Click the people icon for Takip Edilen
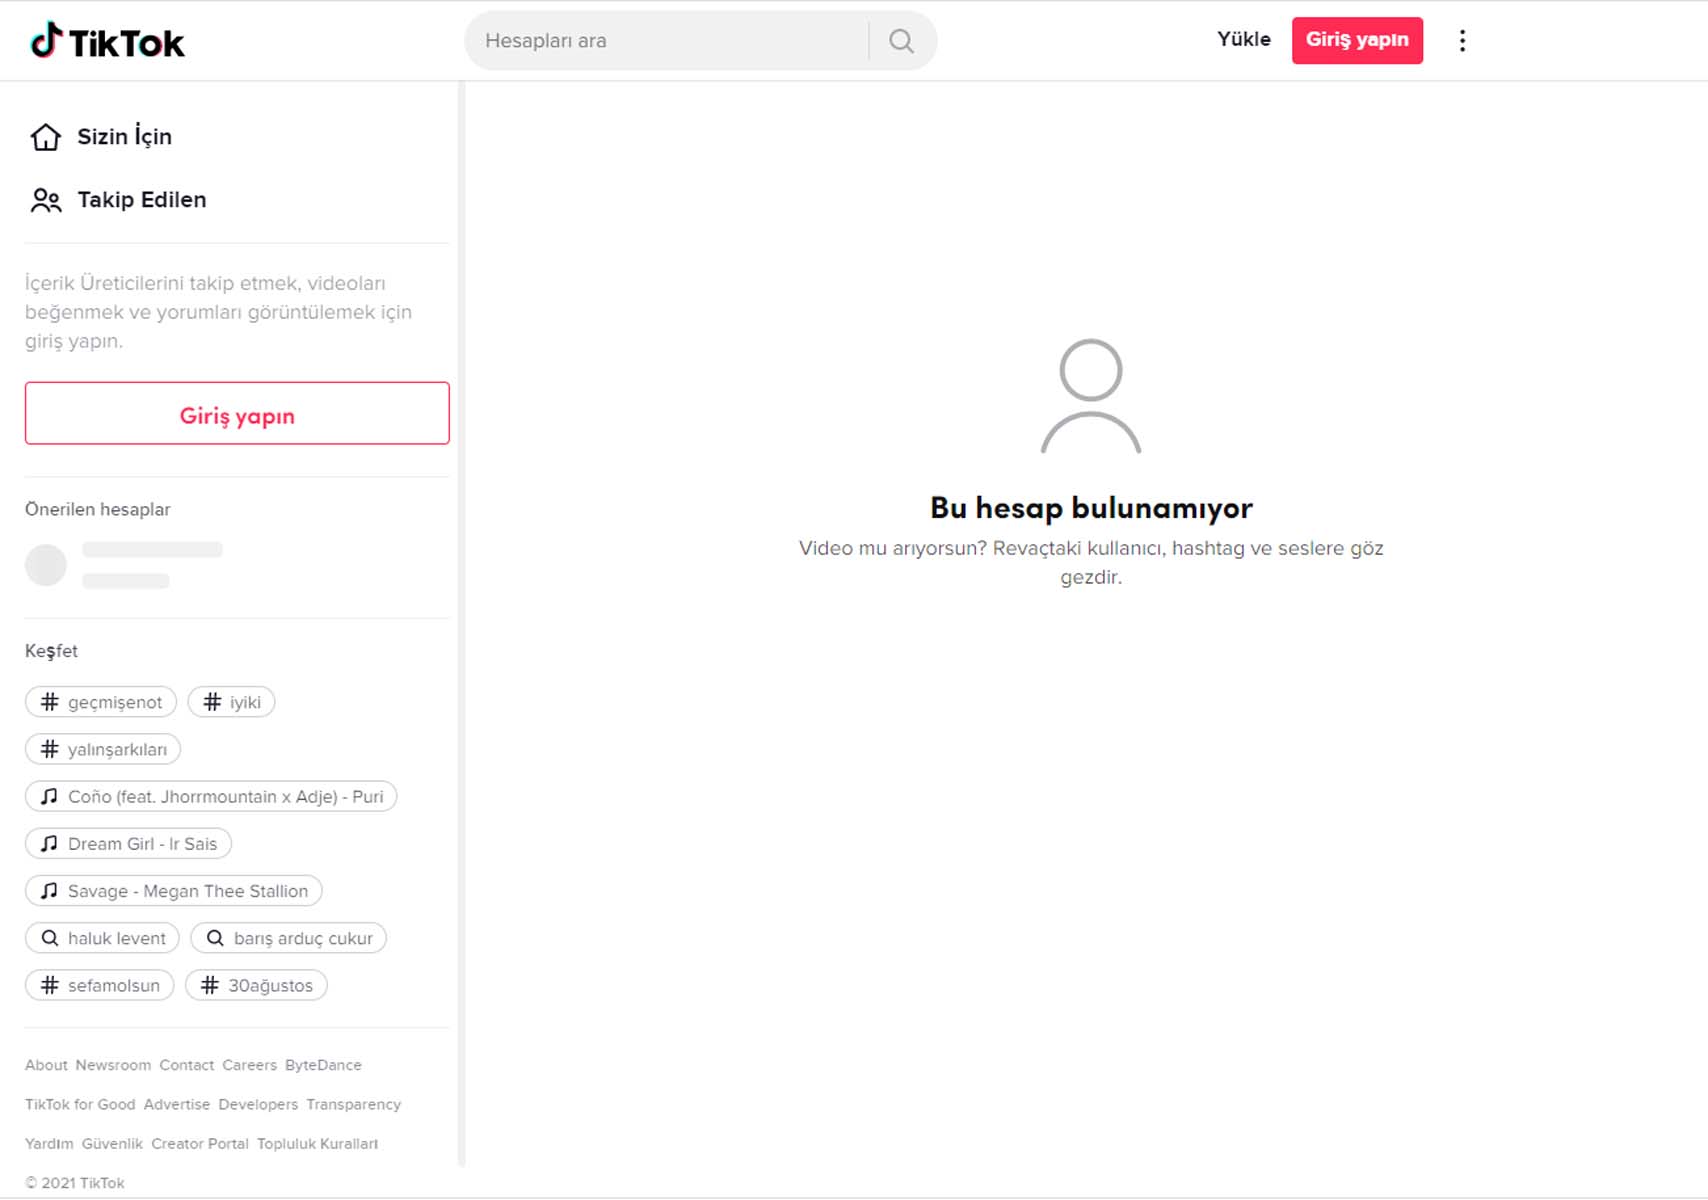The width and height of the screenshot is (1708, 1200). [x=46, y=200]
